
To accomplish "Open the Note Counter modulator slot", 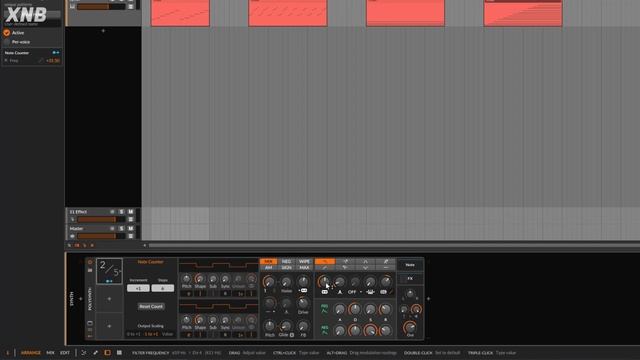I will (x=109, y=271).
